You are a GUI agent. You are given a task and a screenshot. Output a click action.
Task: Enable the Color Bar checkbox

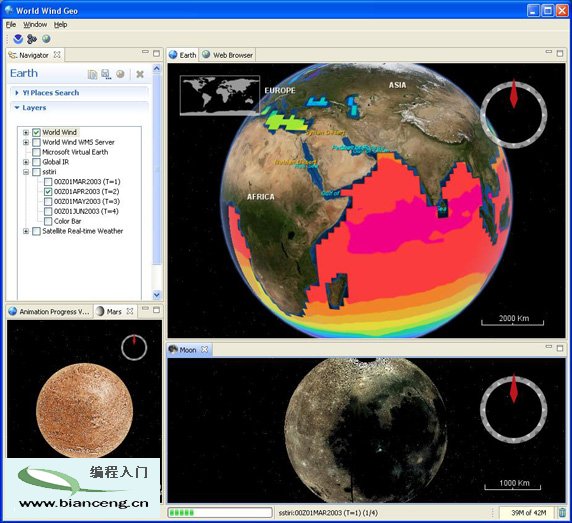pyautogui.click(x=48, y=221)
